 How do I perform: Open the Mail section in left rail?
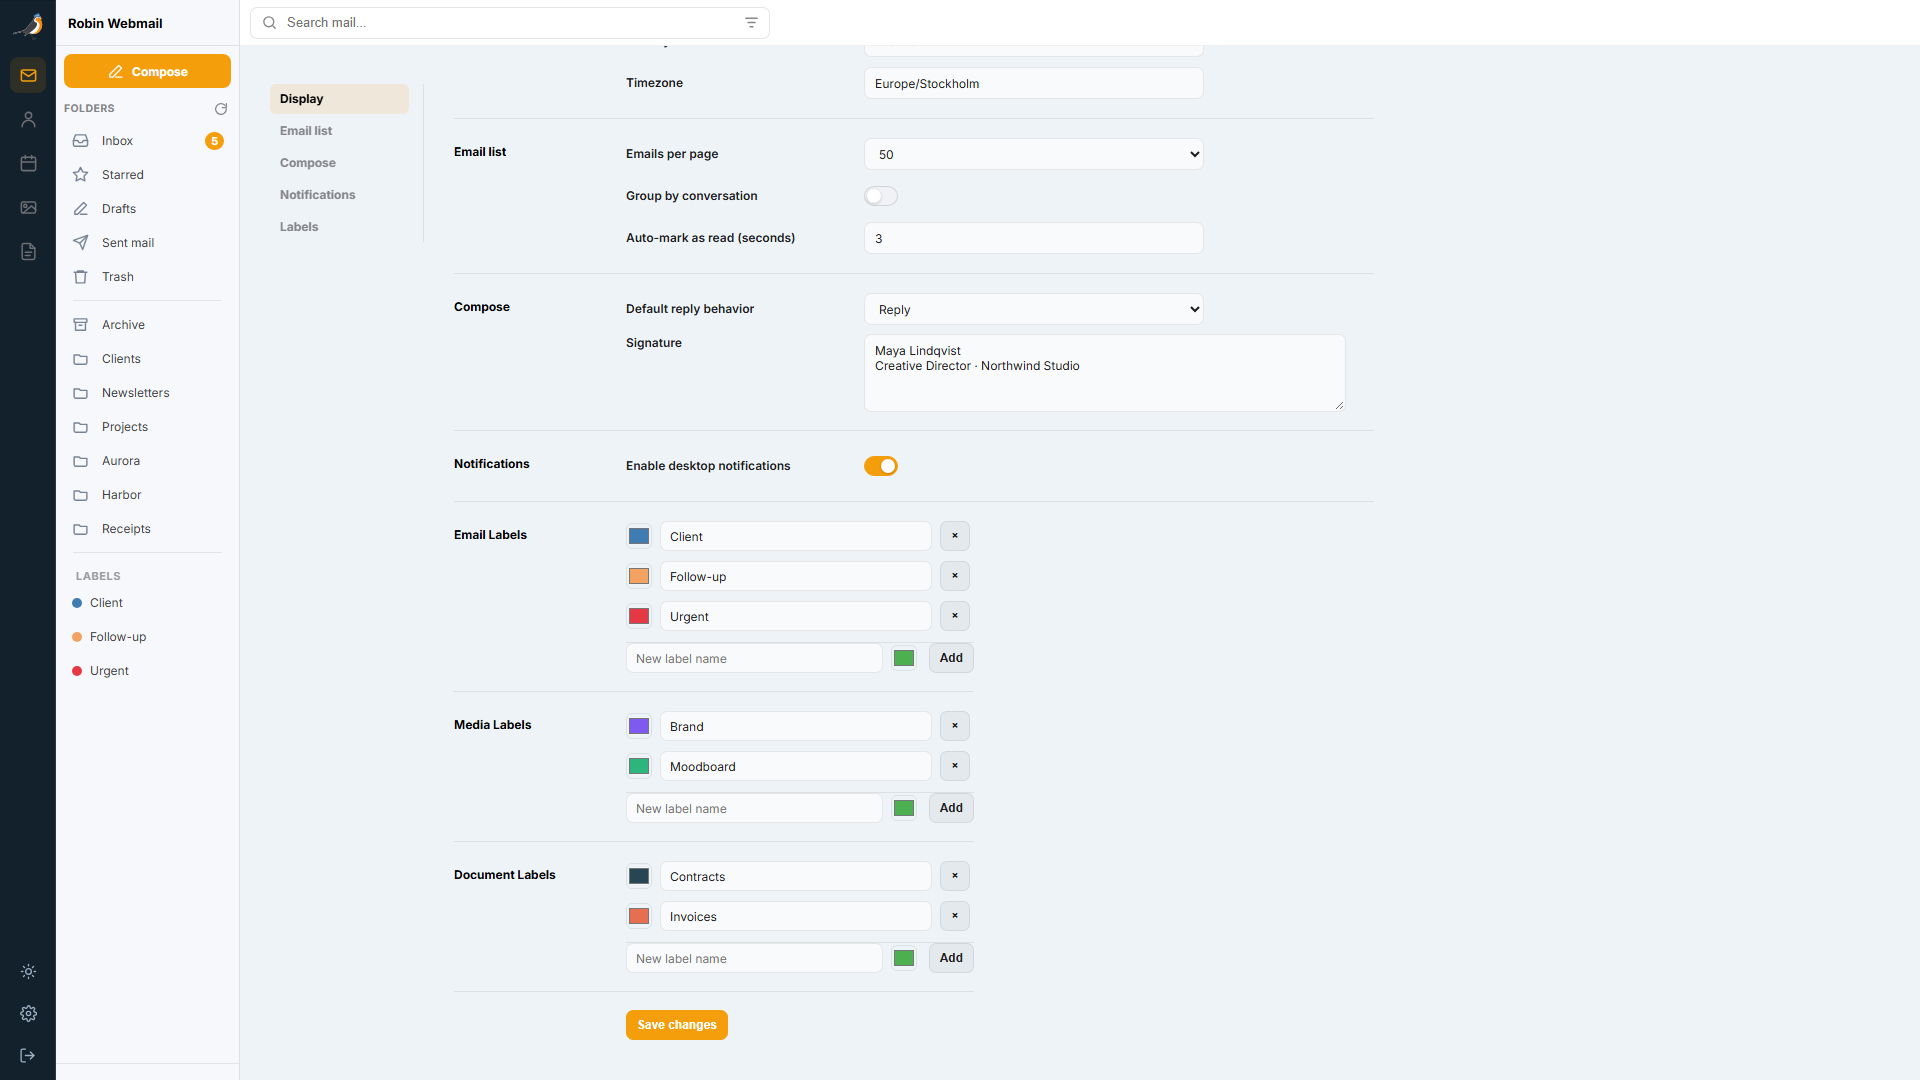click(28, 76)
